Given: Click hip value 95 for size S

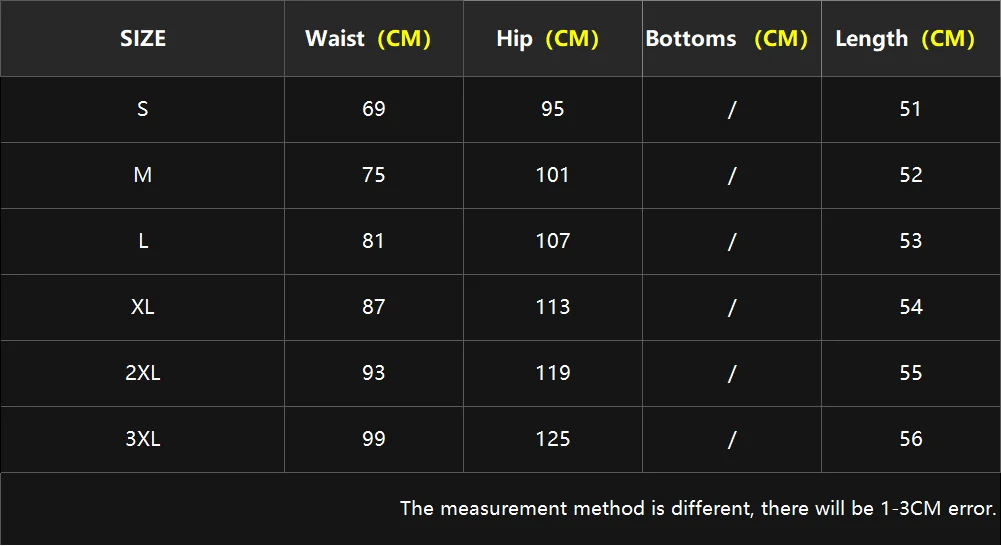Looking at the screenshot, I should [x=553, y=109].
